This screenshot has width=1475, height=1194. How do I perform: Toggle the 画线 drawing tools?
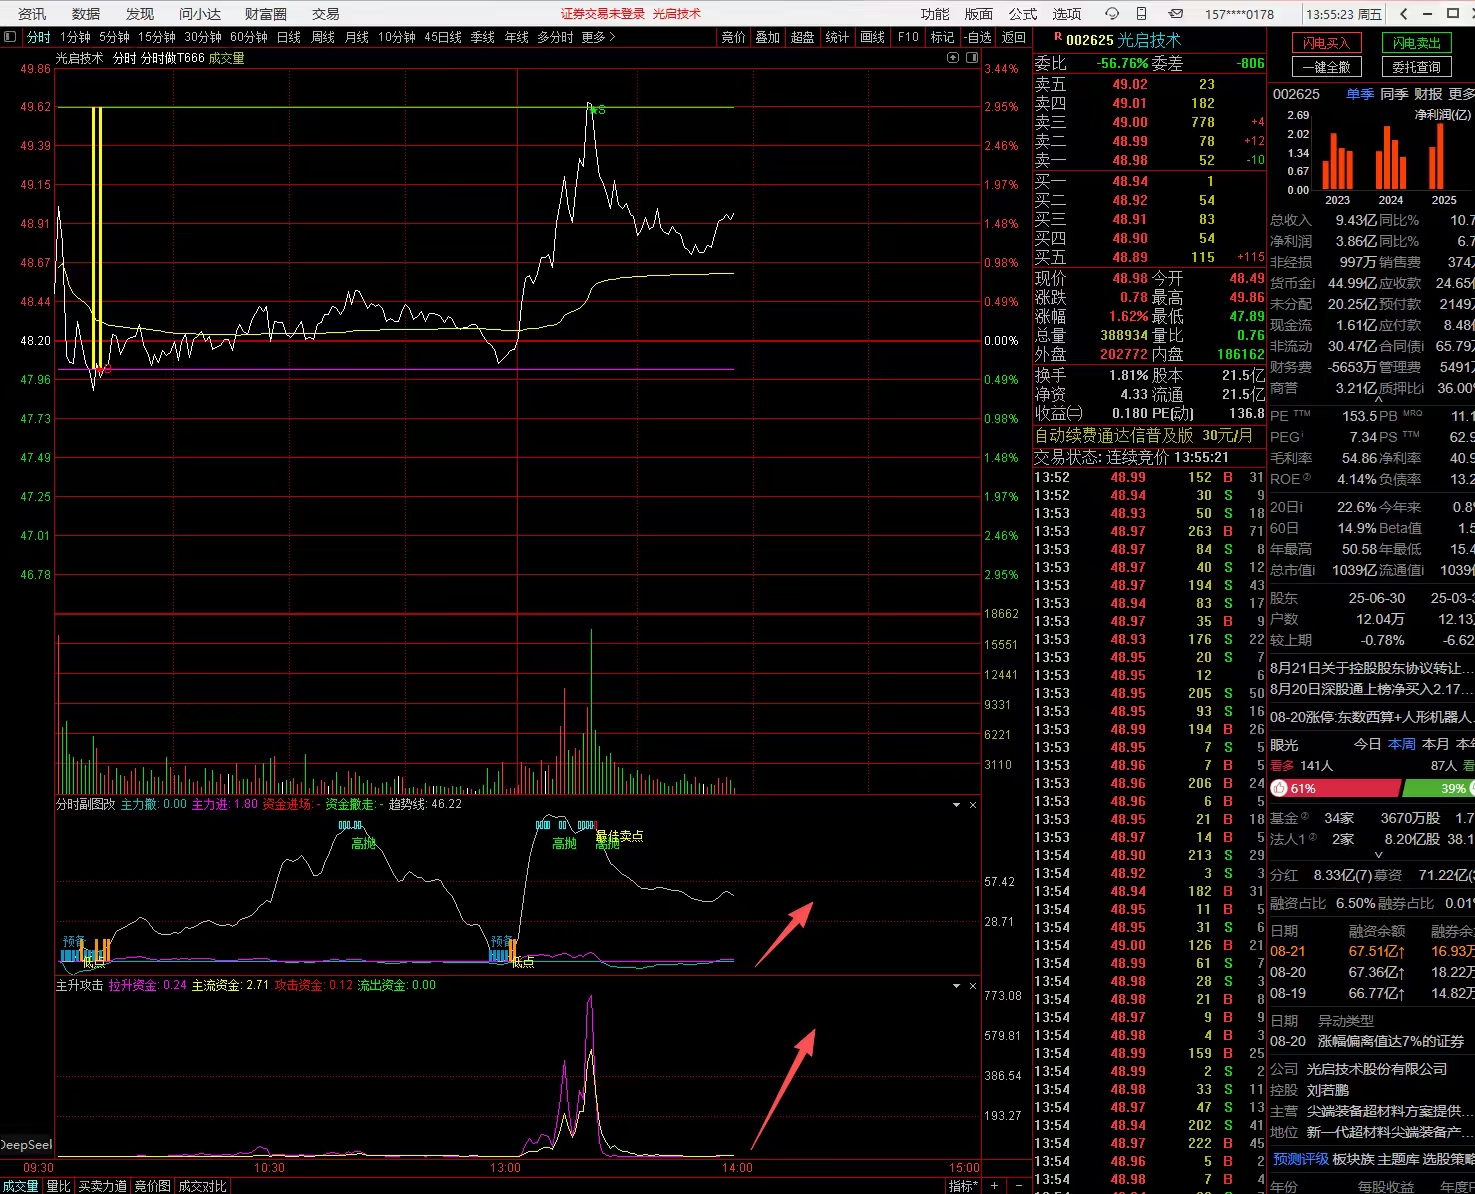coord(873,37)
